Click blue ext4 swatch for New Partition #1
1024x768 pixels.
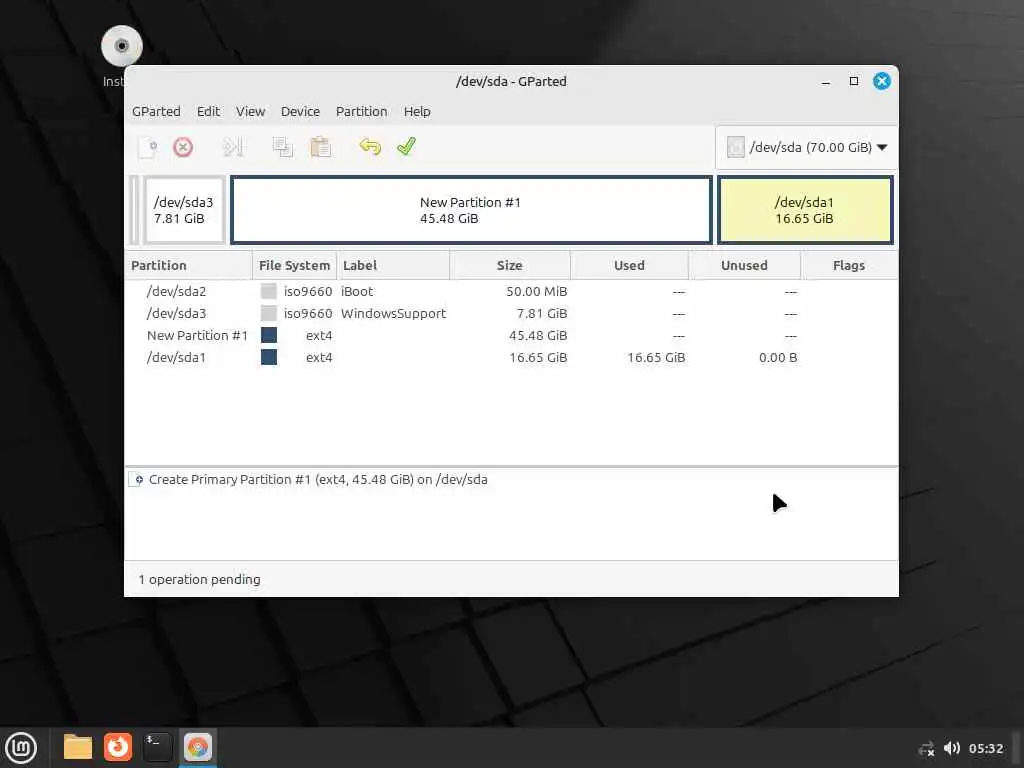(x=268, y=336)
